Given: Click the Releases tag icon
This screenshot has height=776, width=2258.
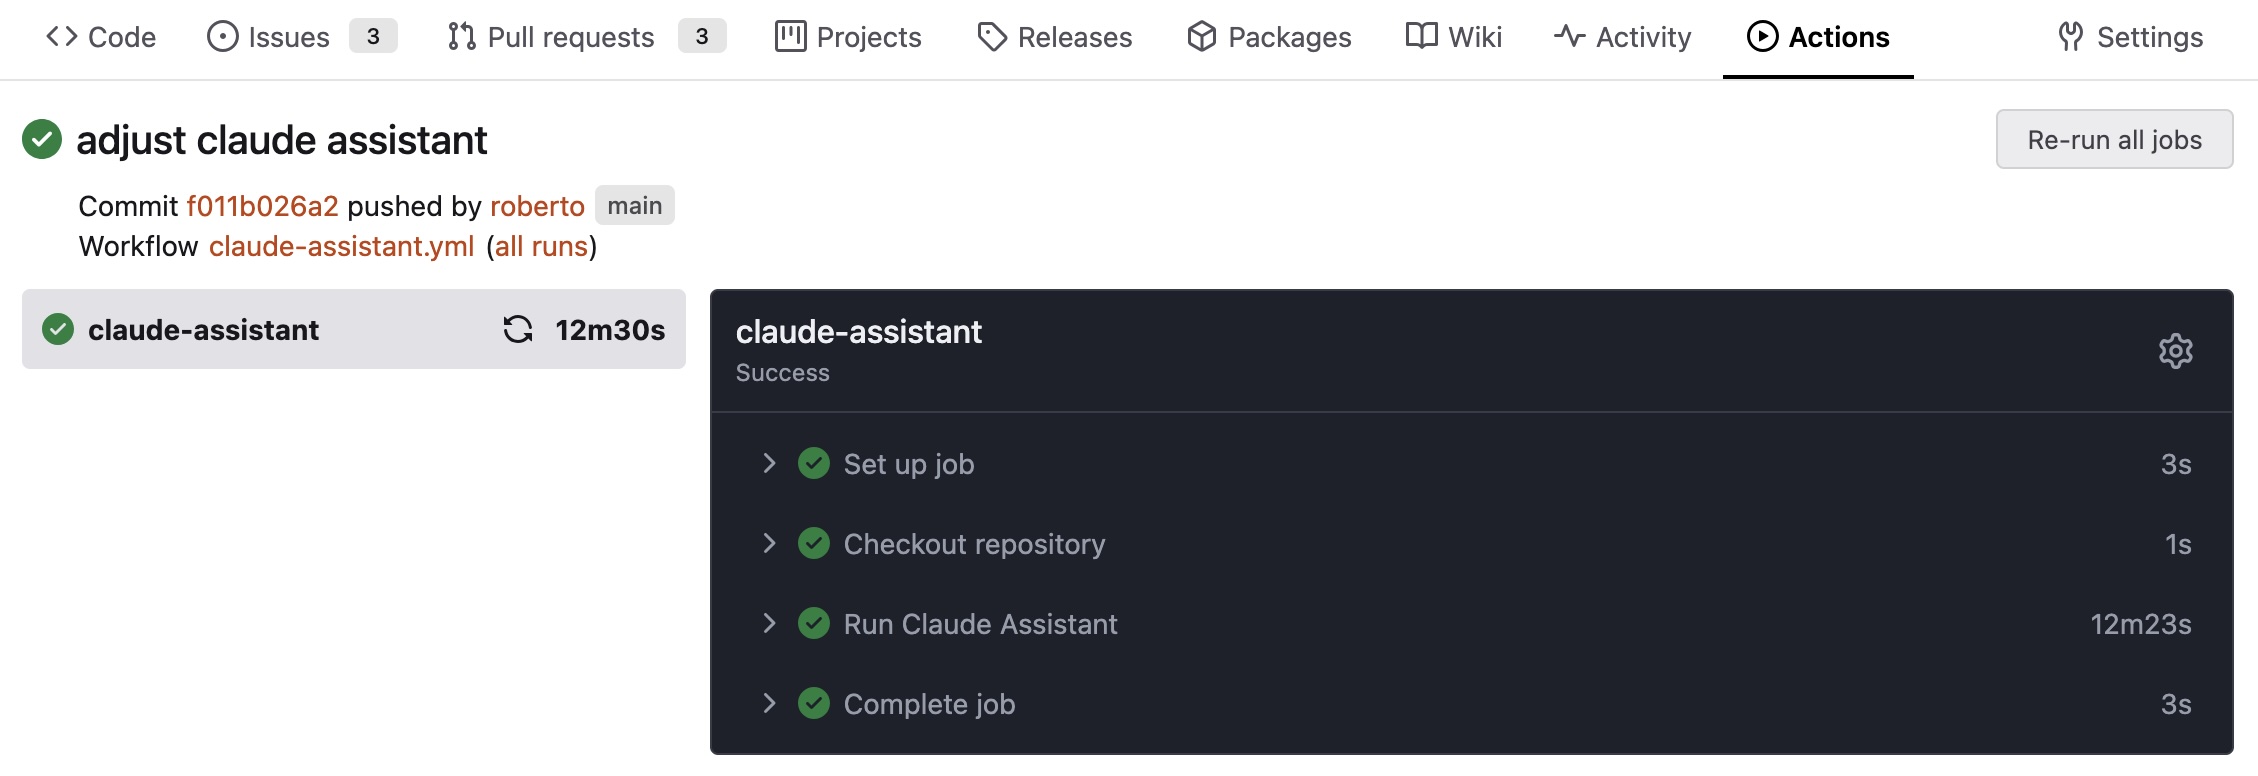Looking at the screenshot, I should [x=991, y=37].
